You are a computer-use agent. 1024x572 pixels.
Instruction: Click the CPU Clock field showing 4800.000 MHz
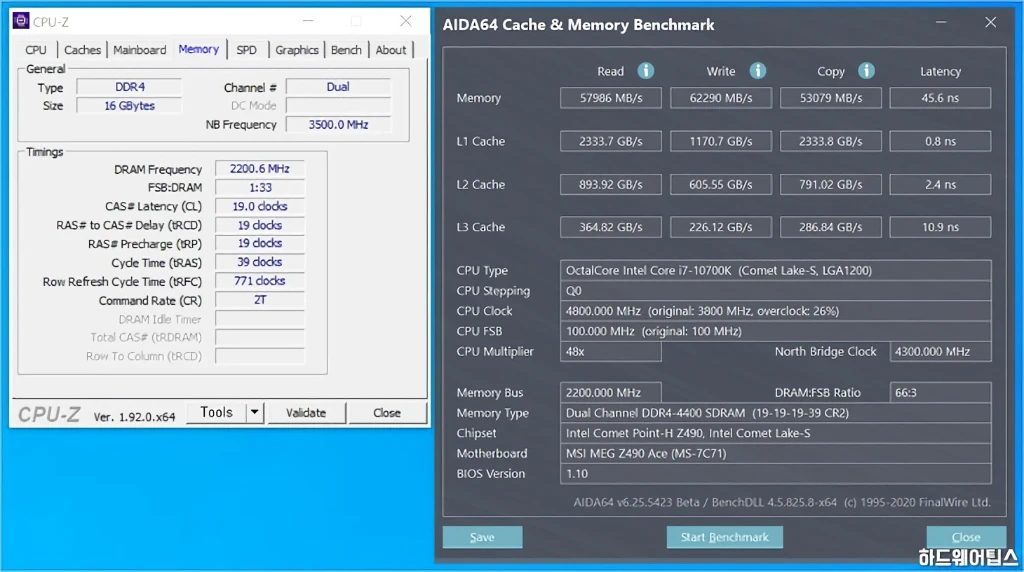tap(776, 311)
